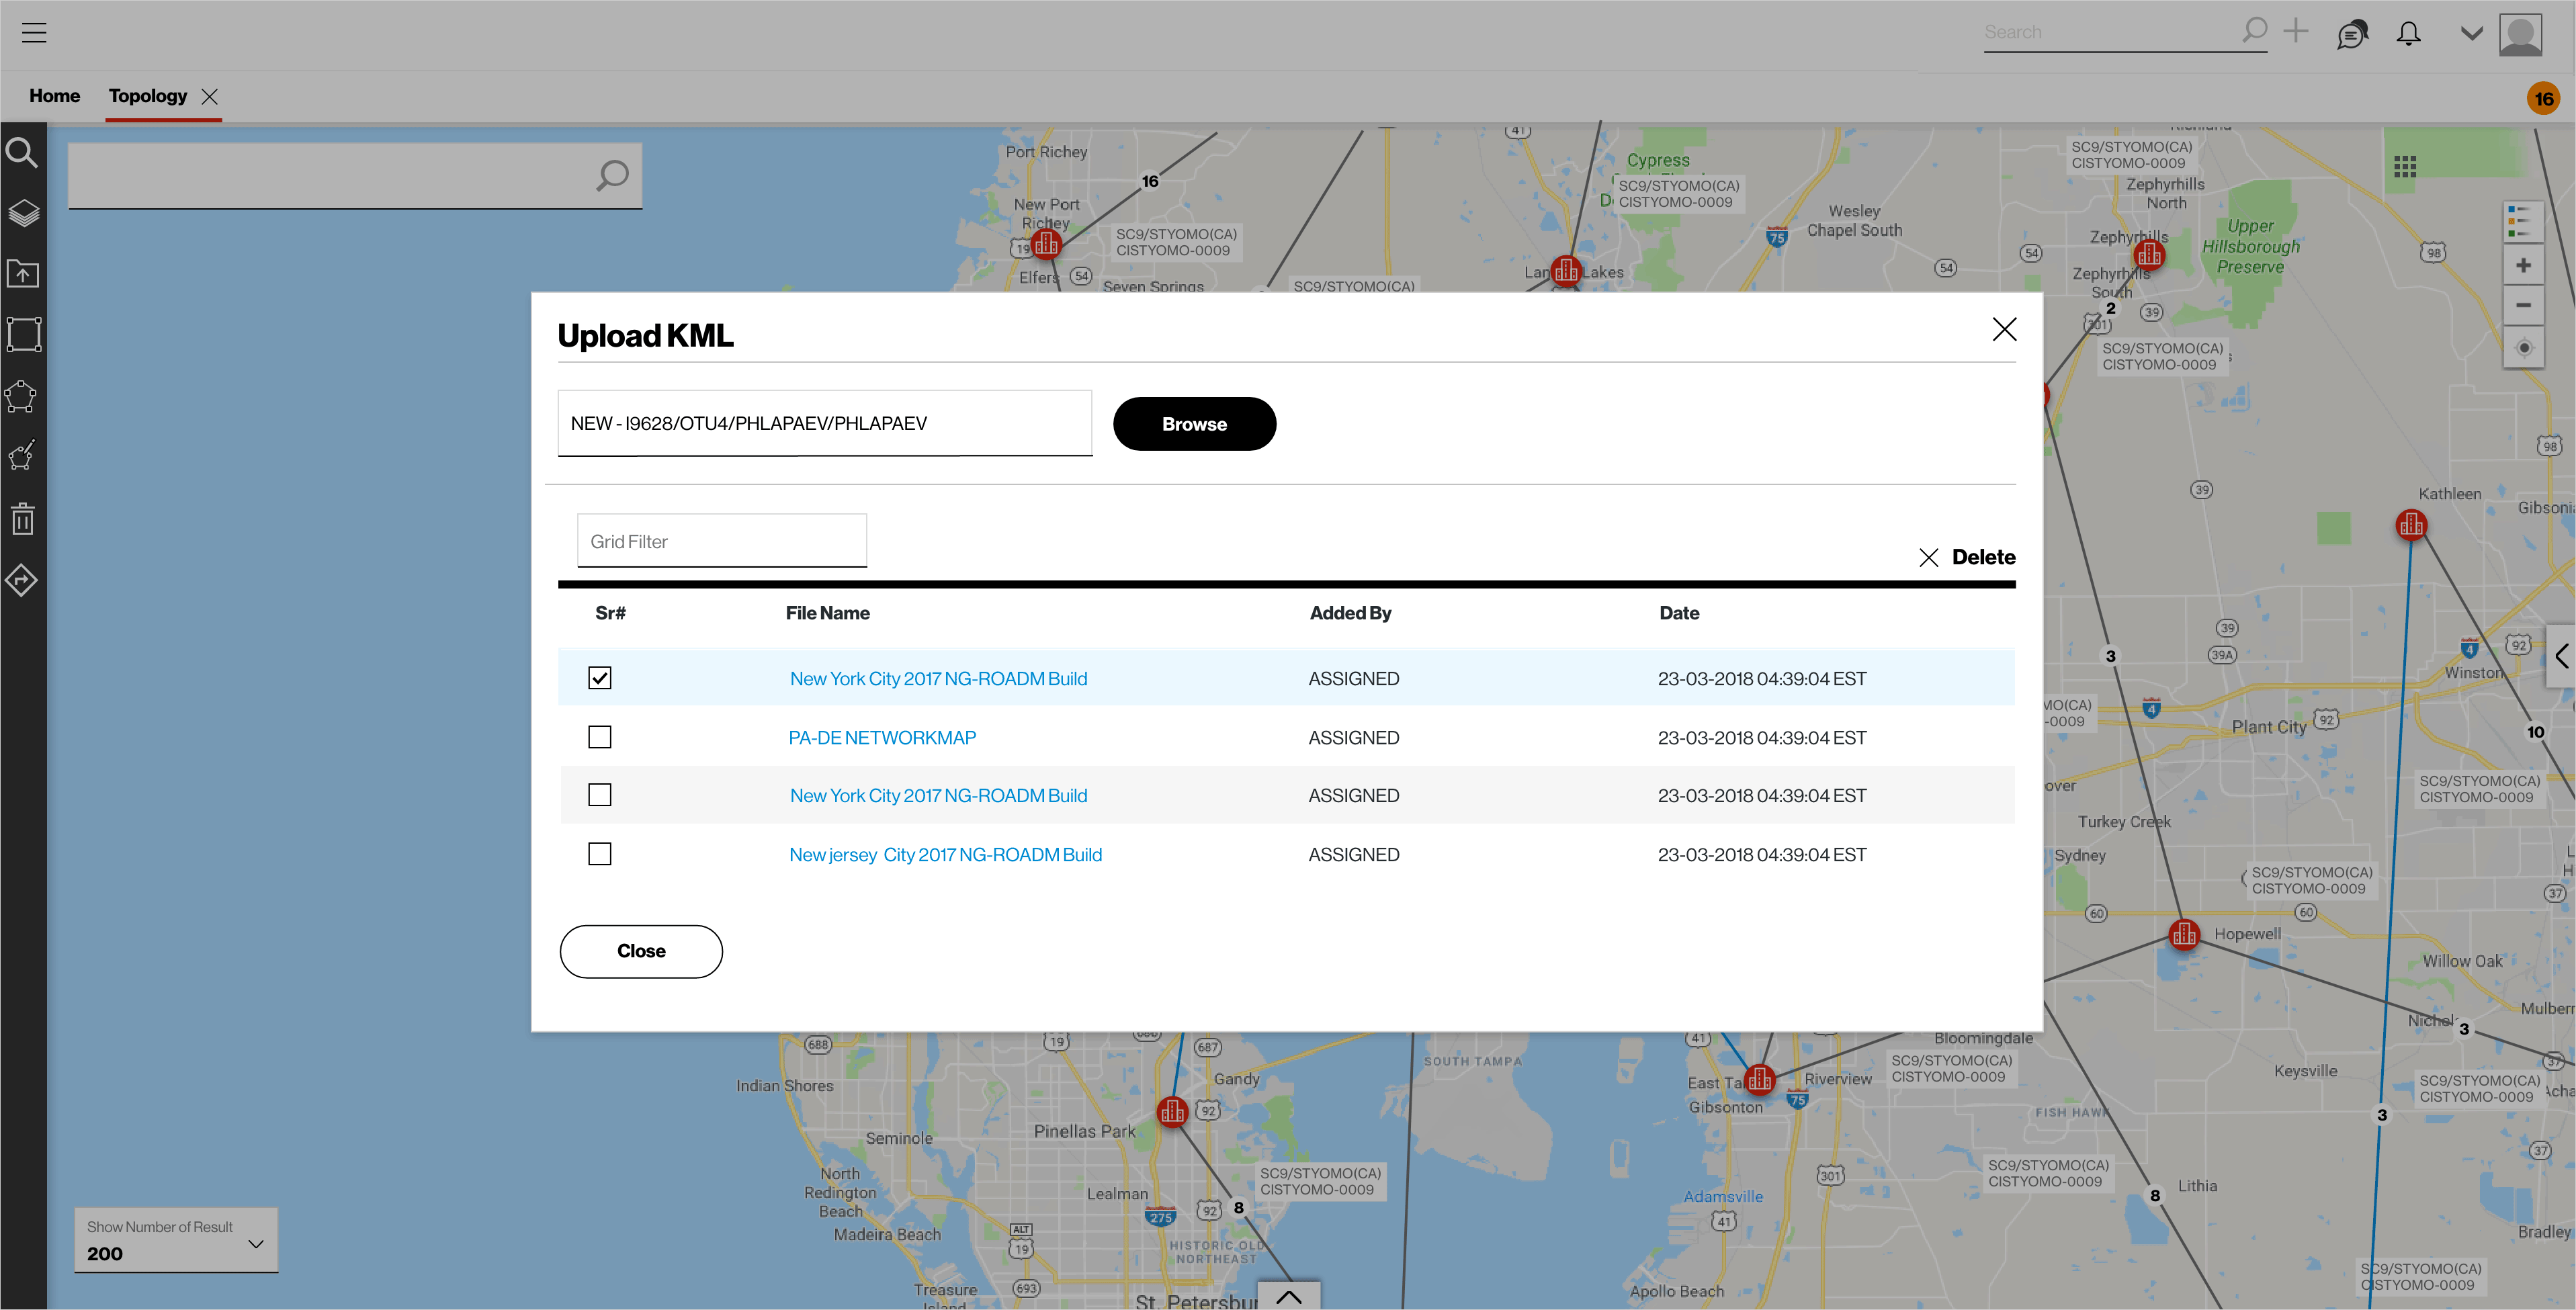This screenshot has width=2576, height=1310.
Task: Open the hamburger menu top left
Action: point(35,32)
